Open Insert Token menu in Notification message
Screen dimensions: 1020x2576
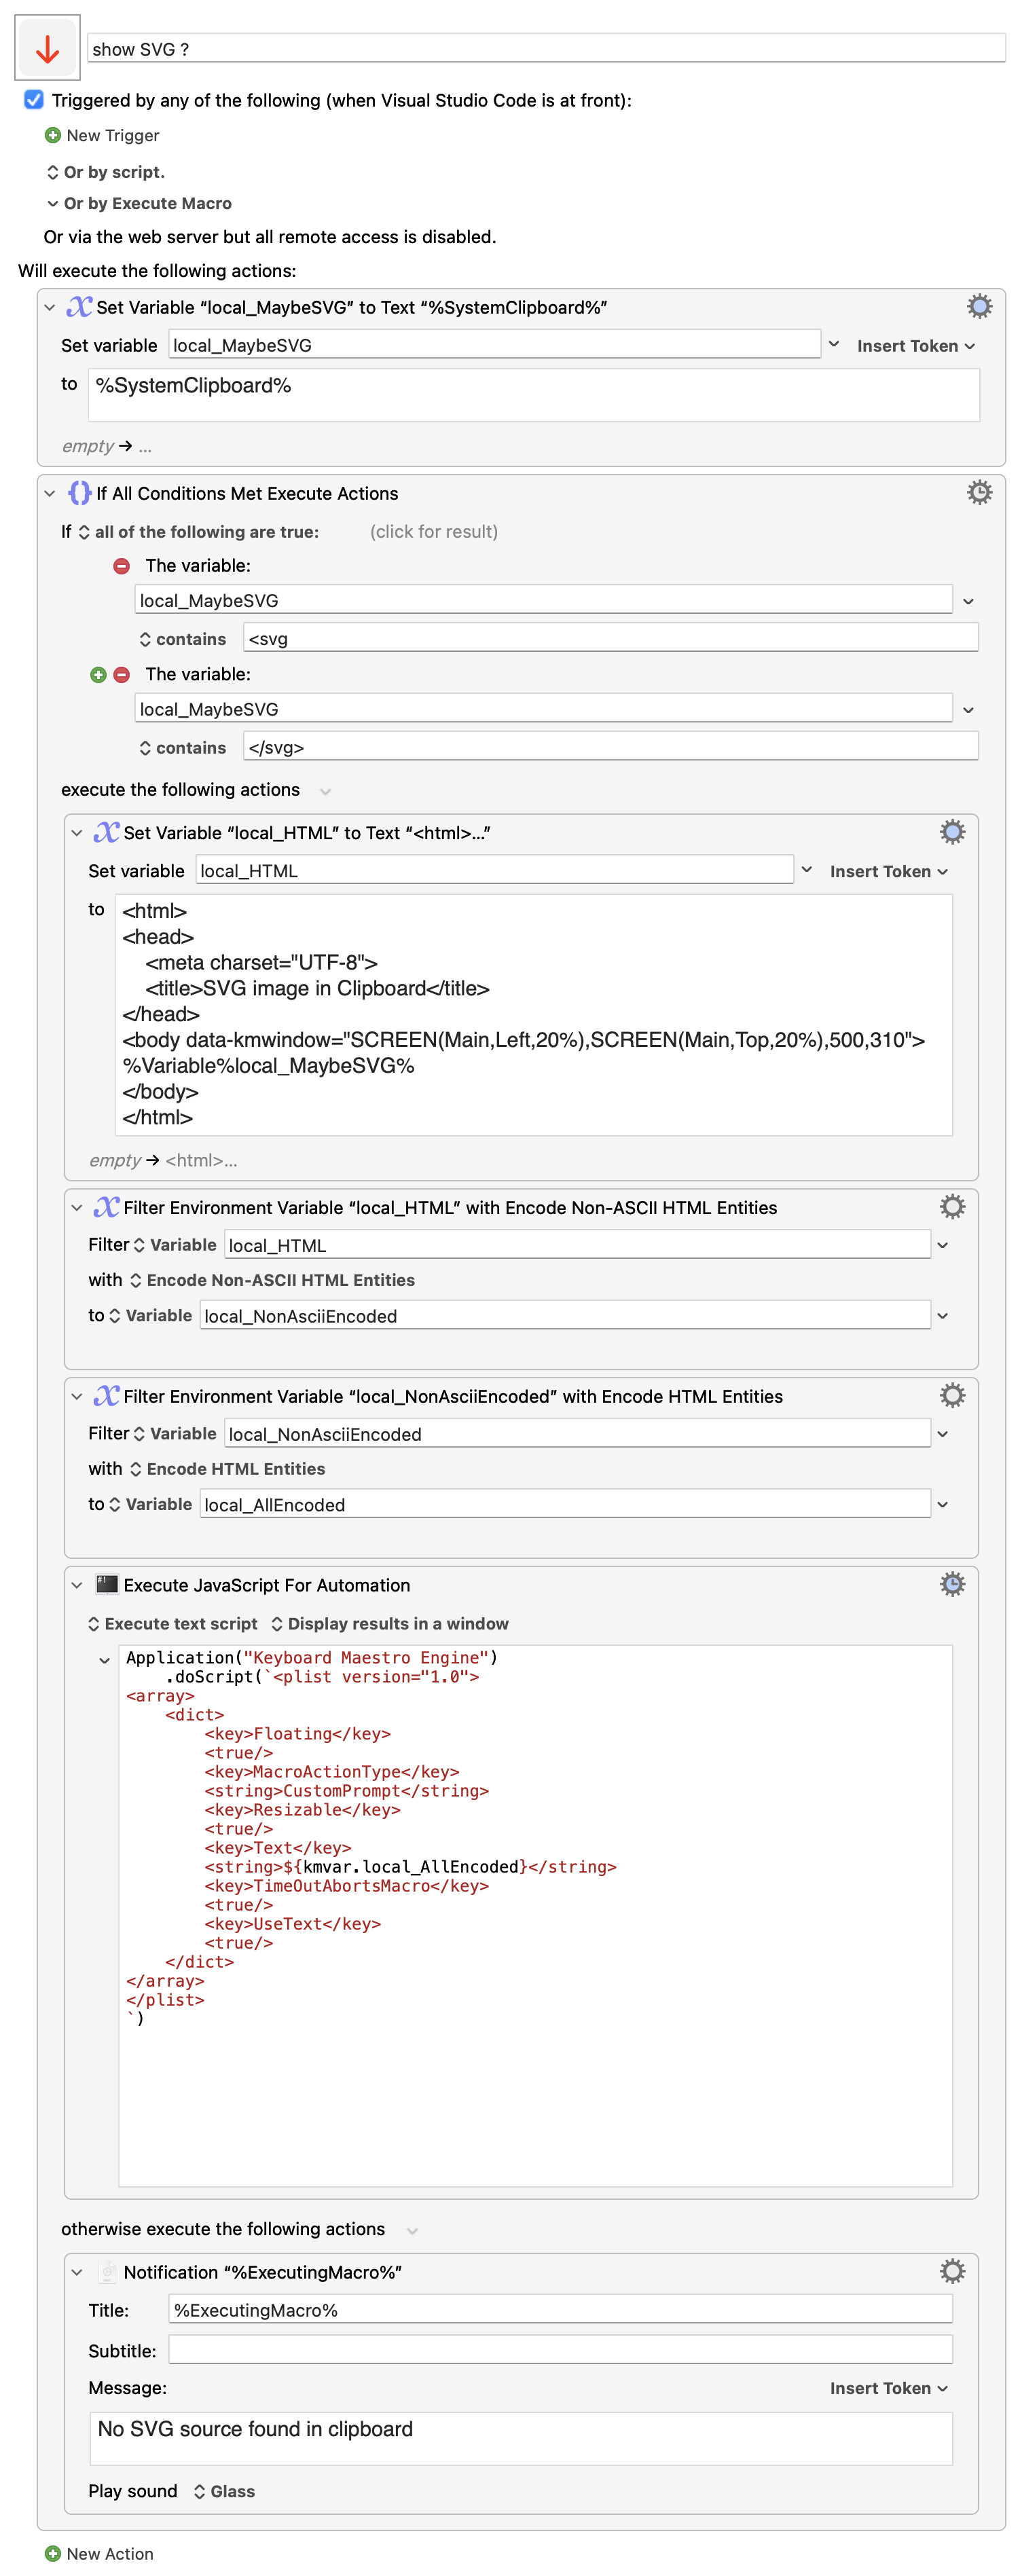click(887, 2388)
